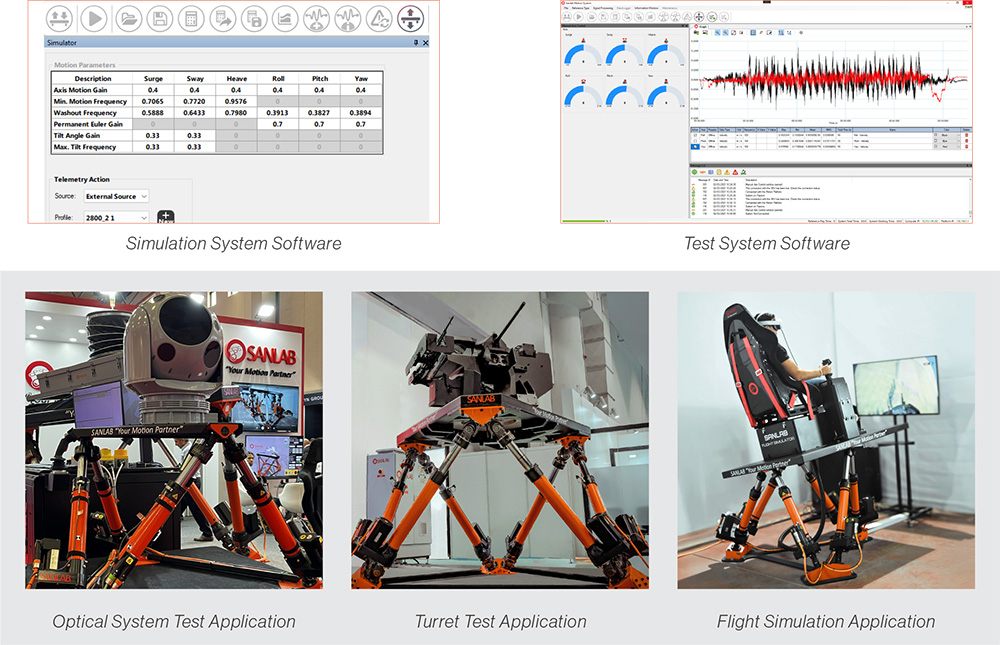Click the New profile plus button

(166, 217)
